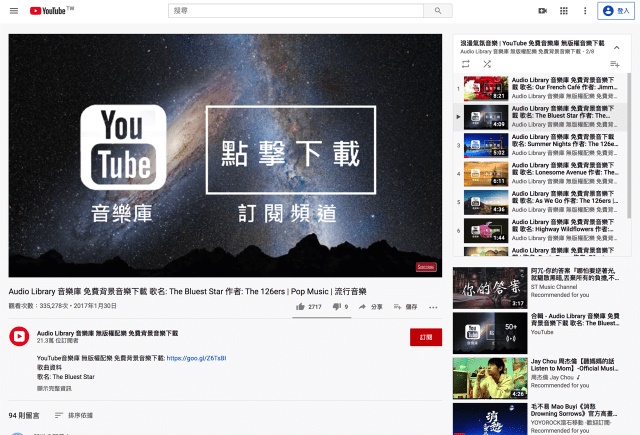Screen dimensions: 640x435
Task: Play Lonesome Avenue playlist item
Action: [540, 173]
